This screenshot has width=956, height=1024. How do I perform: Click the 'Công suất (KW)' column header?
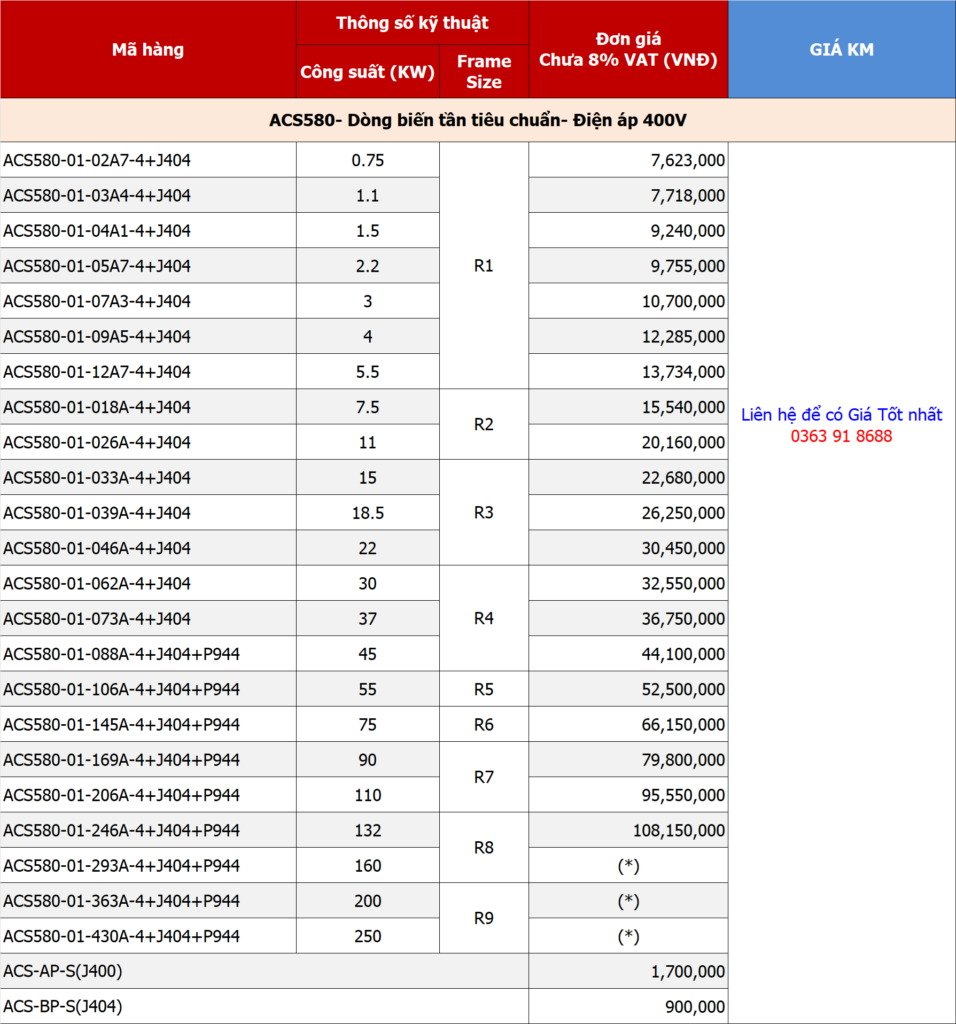367,72
